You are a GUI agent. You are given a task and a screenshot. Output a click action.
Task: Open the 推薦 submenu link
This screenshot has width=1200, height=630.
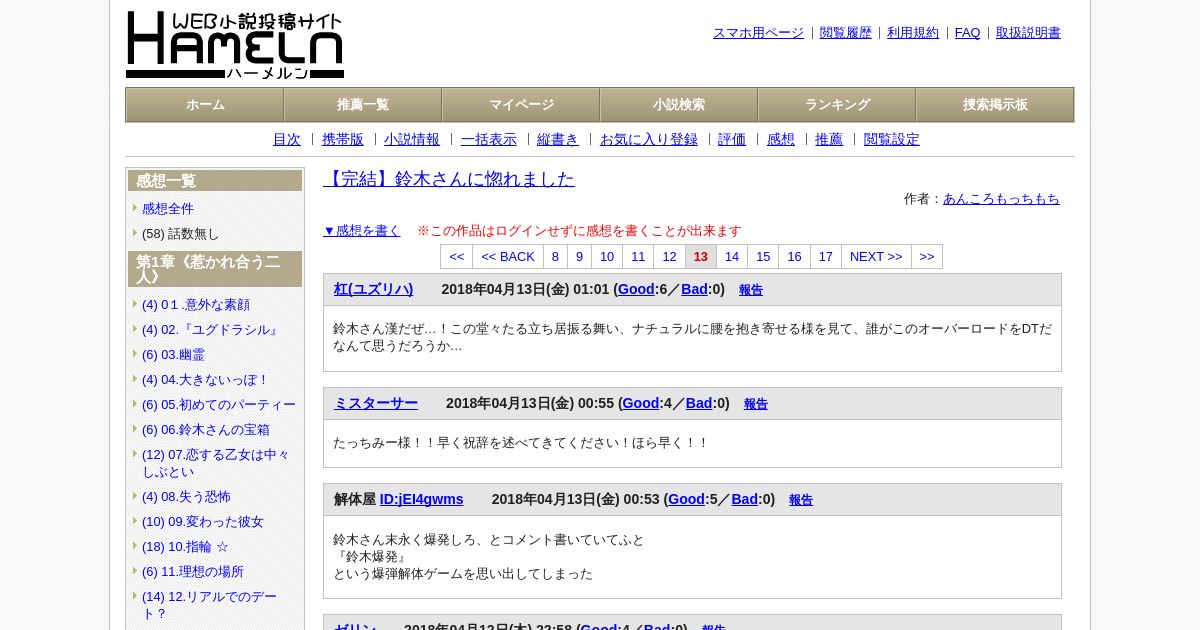tap(829, 140)
